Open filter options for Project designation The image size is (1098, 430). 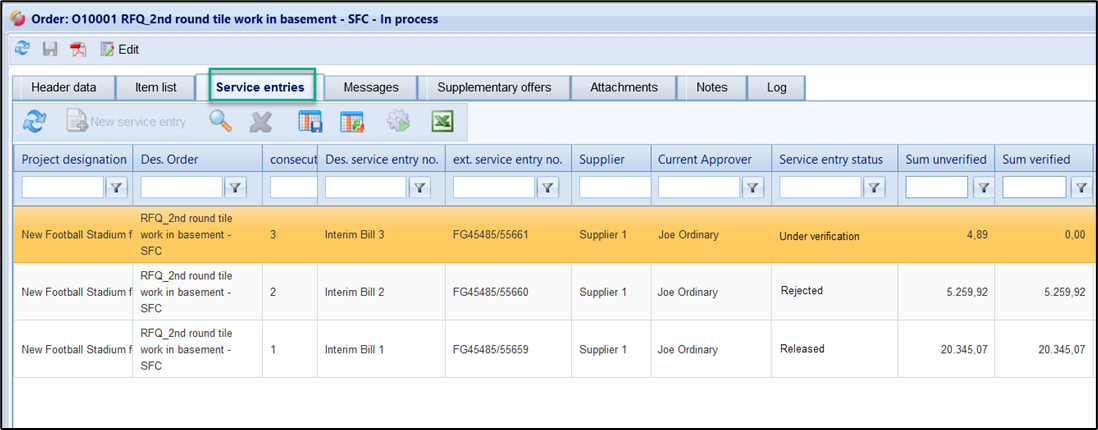pyautogui.click(x=116, y=187)
